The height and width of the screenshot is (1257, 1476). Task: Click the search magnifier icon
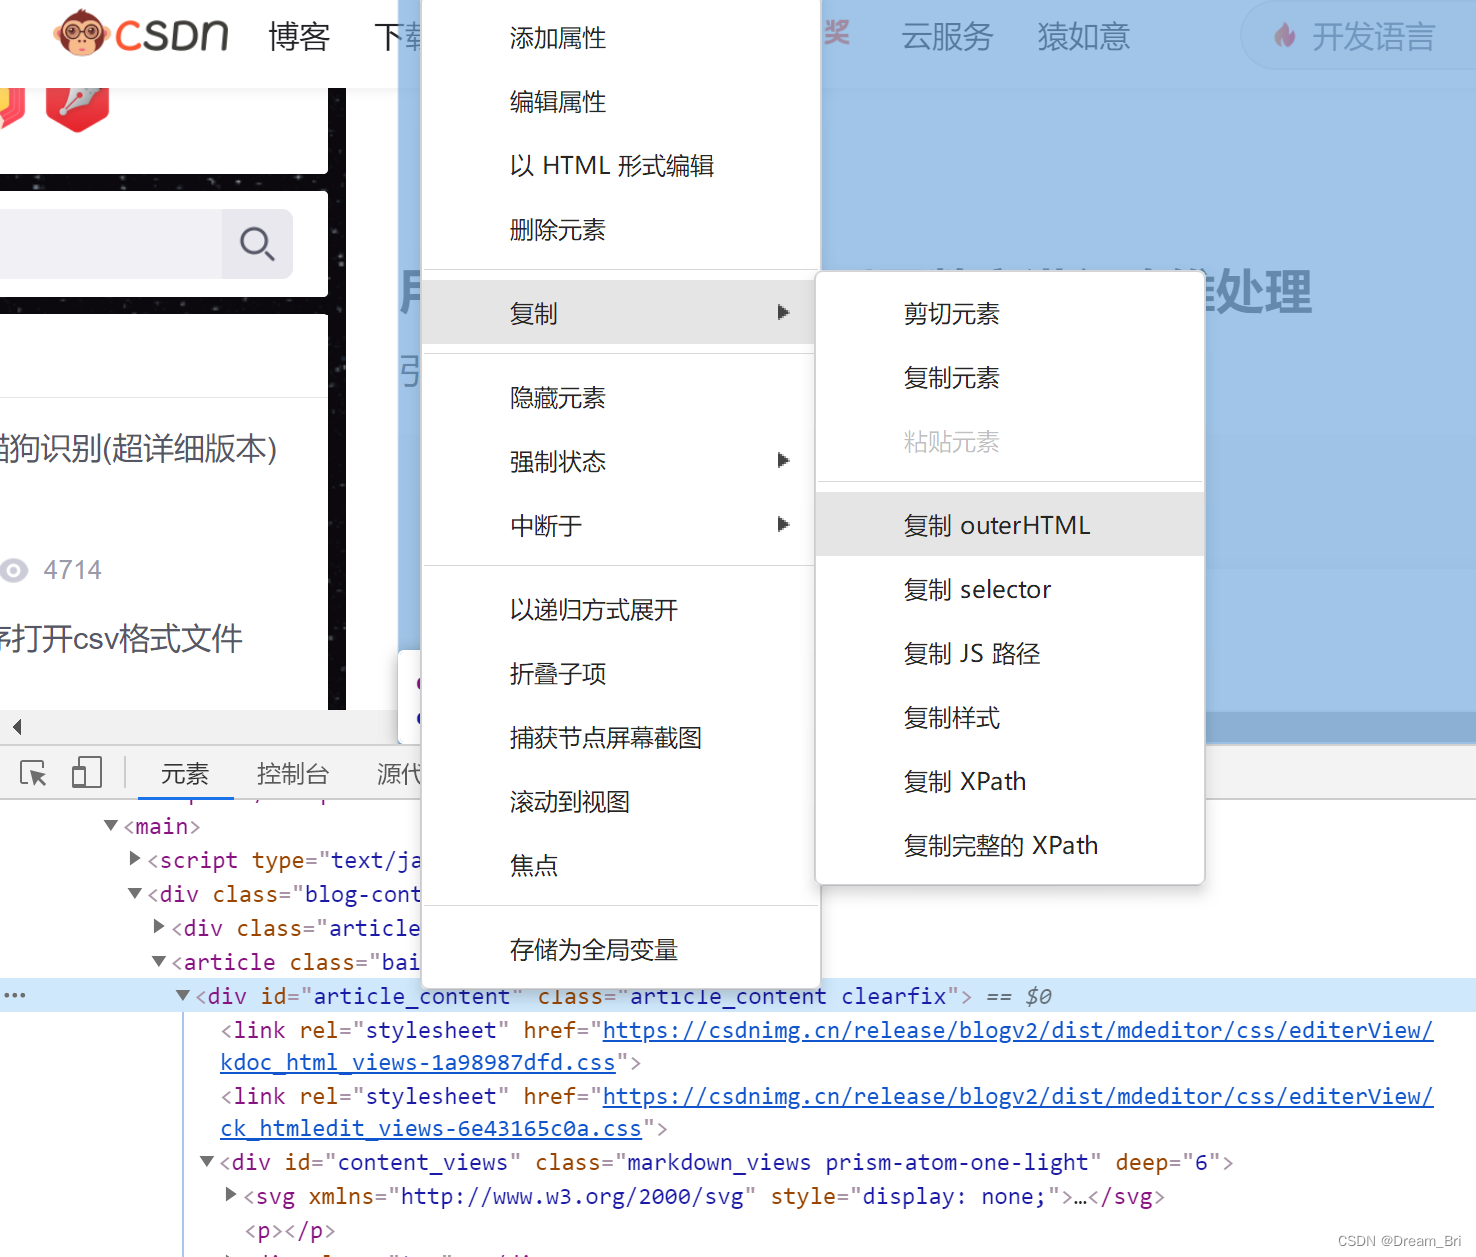(x=257, y=244)
